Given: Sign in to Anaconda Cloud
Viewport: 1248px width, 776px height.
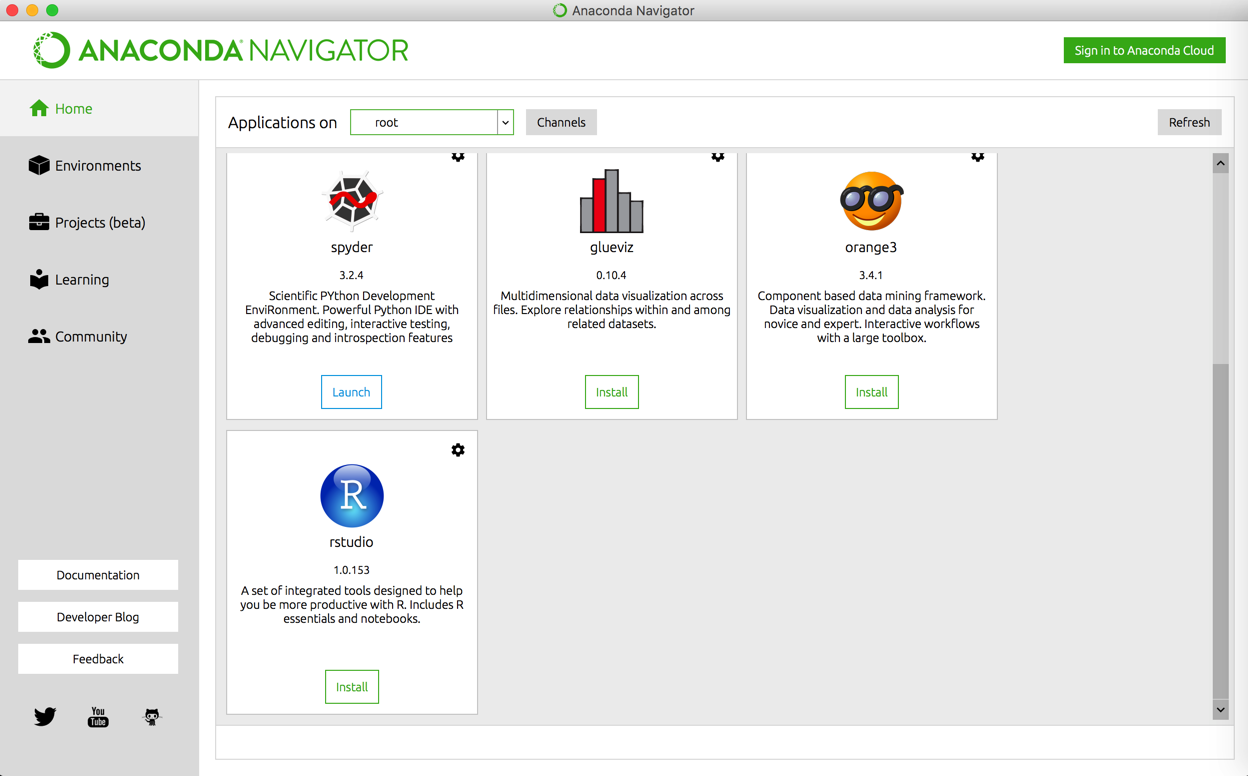Looking at the screenshot, I should [1144, 50].
